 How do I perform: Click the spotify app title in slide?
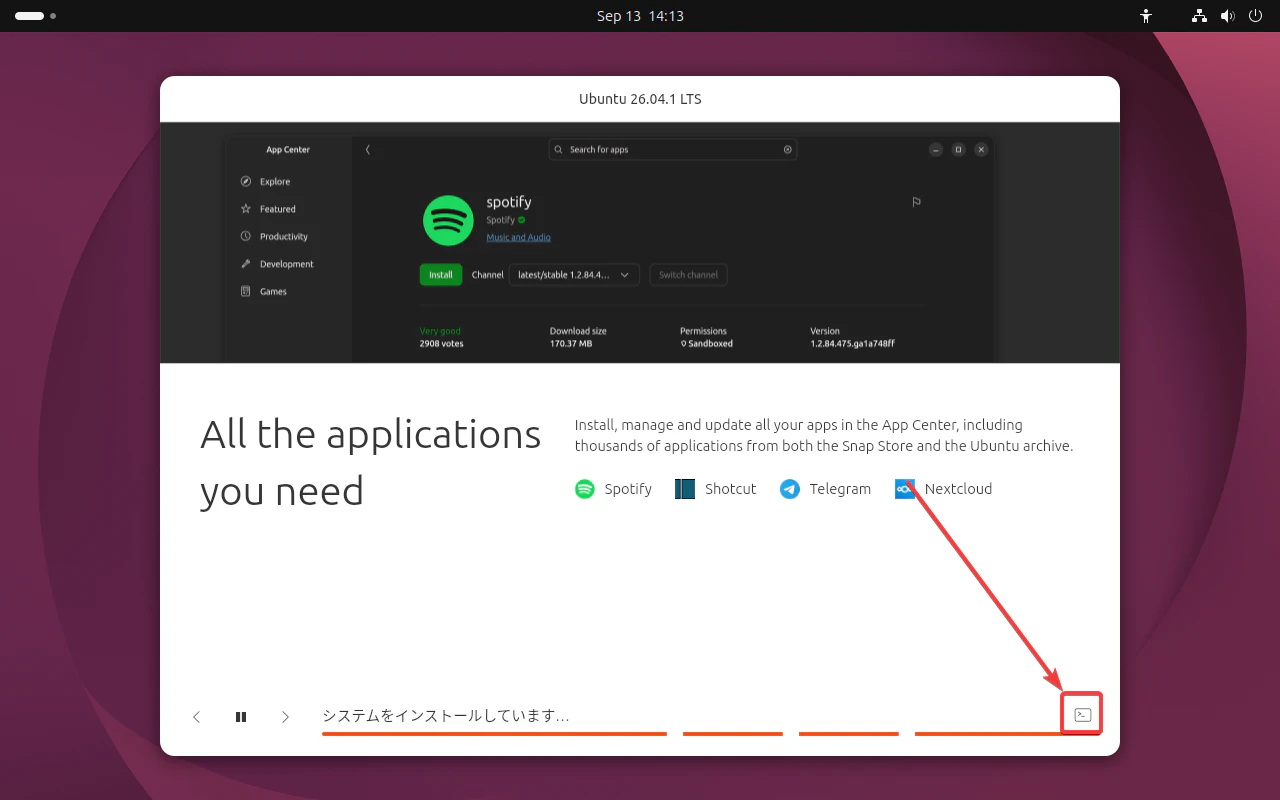[509, 202]
